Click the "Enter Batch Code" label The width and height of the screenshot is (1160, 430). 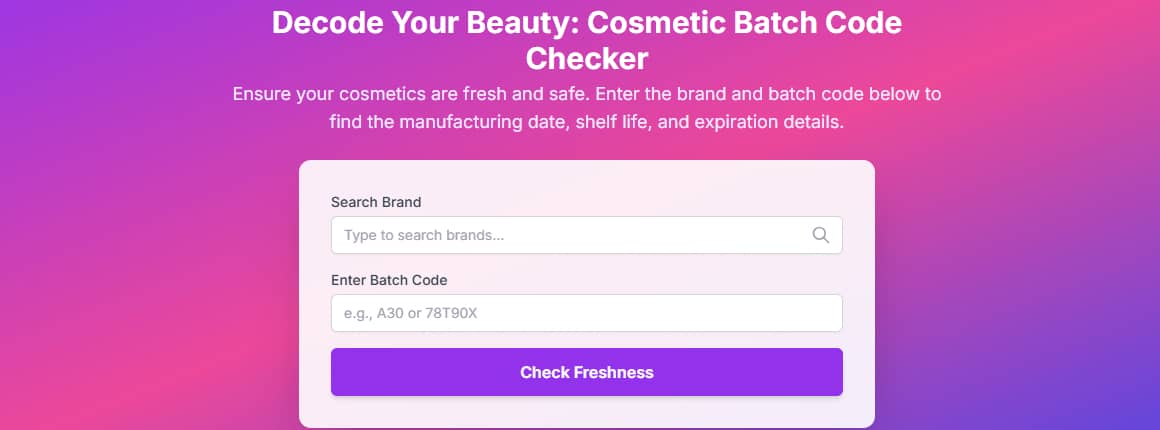[x=389, y=280]
